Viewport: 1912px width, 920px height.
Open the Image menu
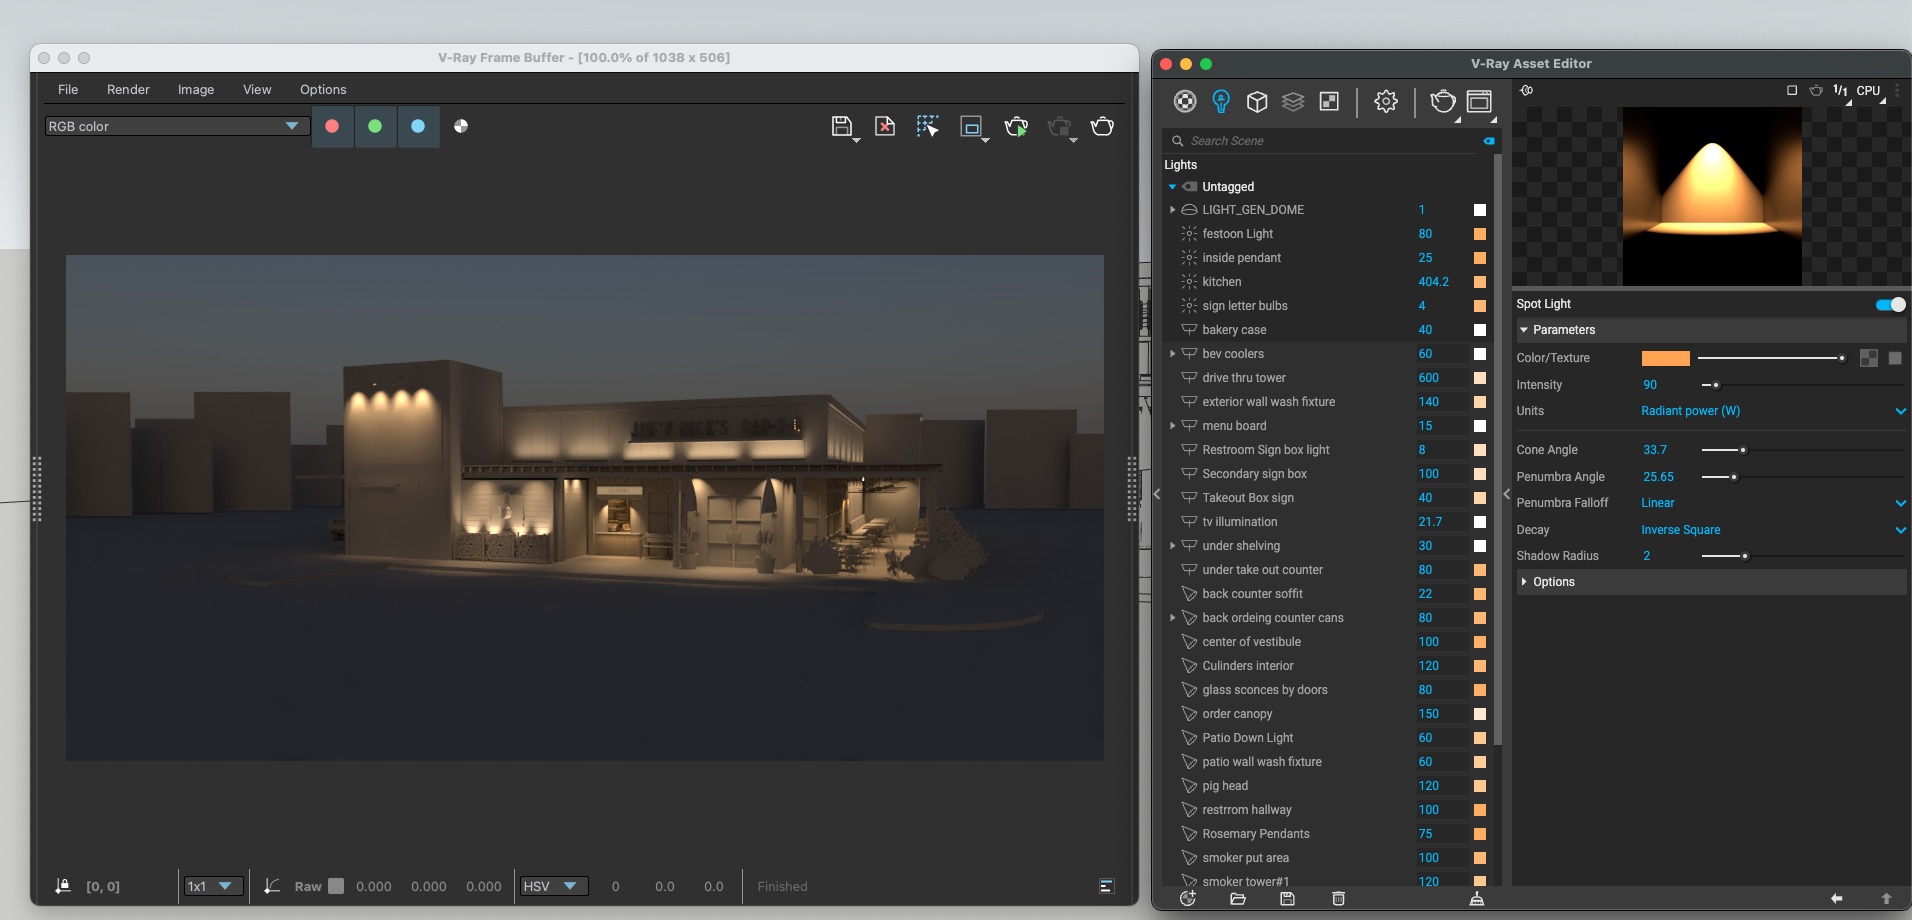(x=196, y=89)
